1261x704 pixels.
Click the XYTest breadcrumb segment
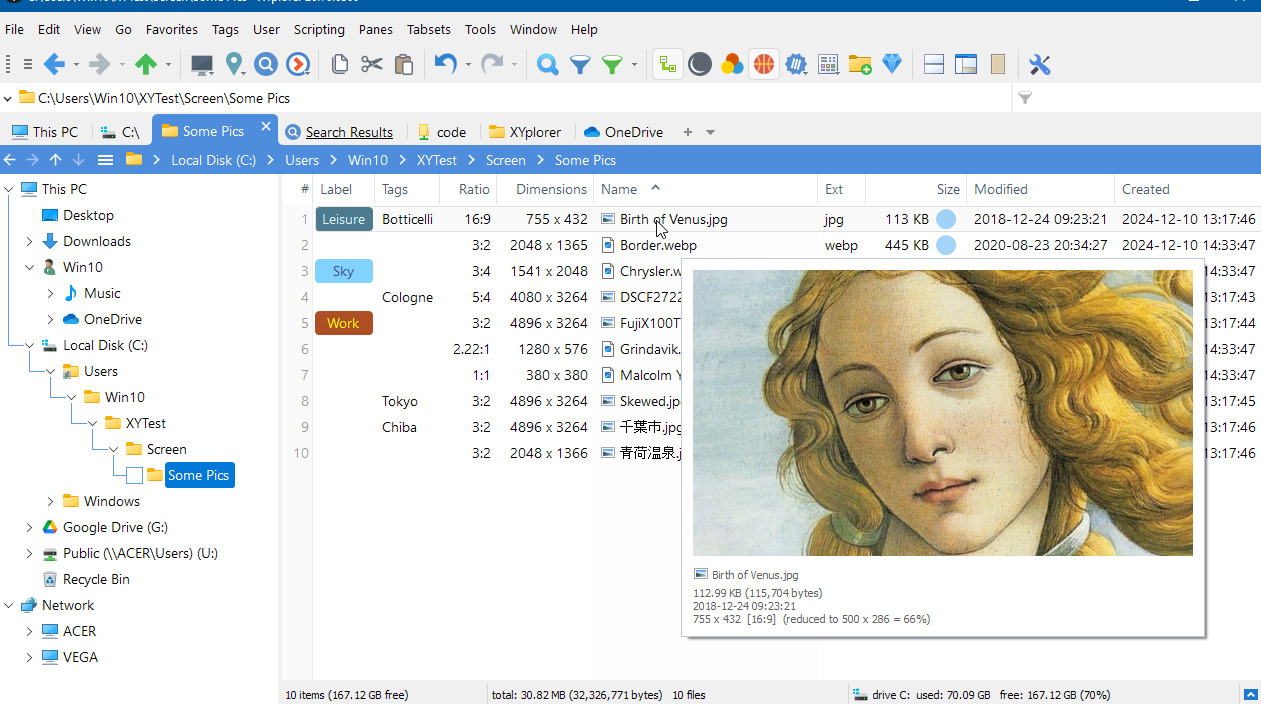click(437, 160)
